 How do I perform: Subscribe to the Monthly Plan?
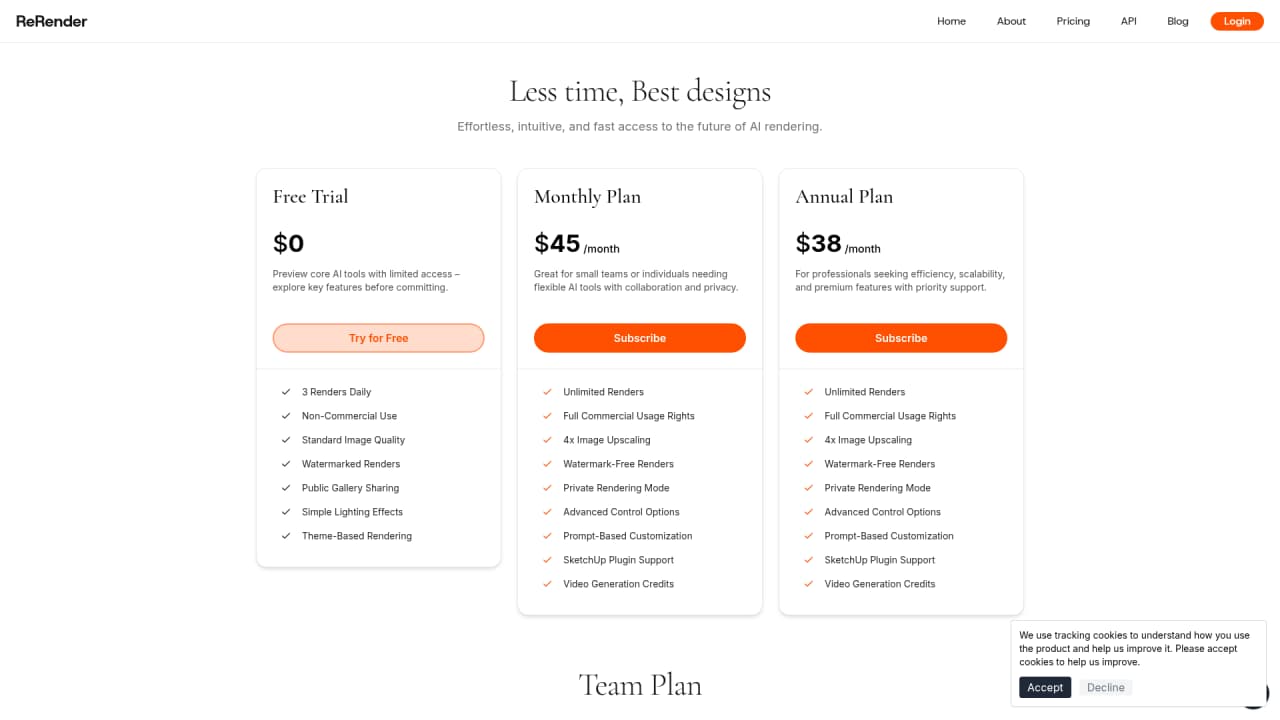coord(640,338)
